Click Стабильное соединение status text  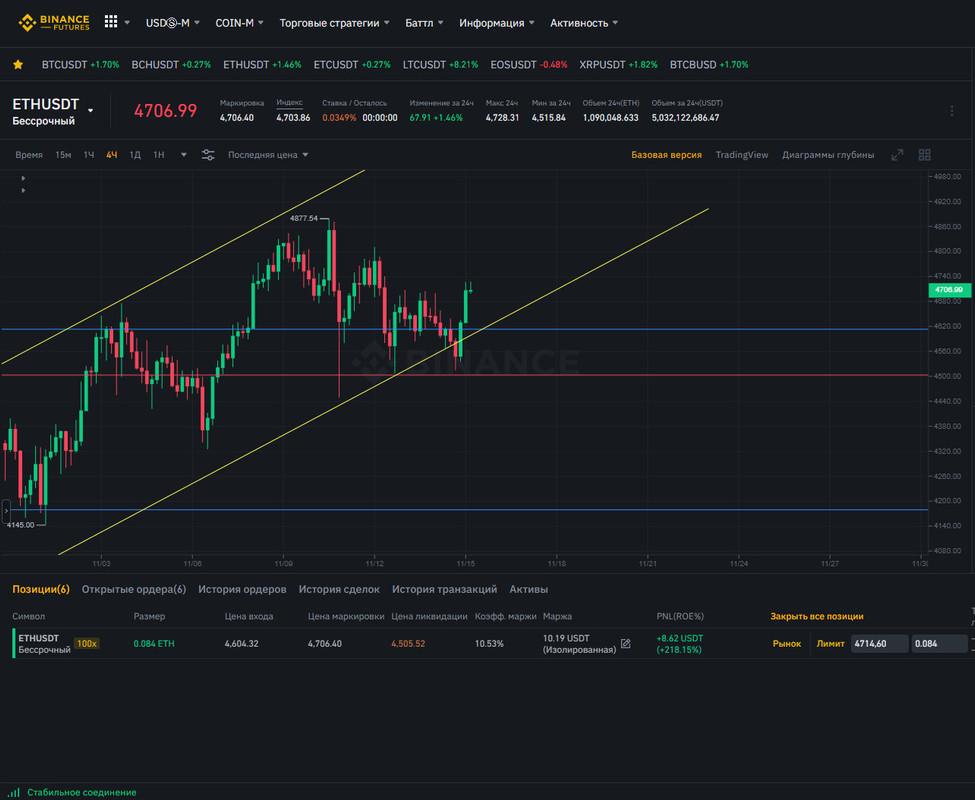(x=81, y=793)
